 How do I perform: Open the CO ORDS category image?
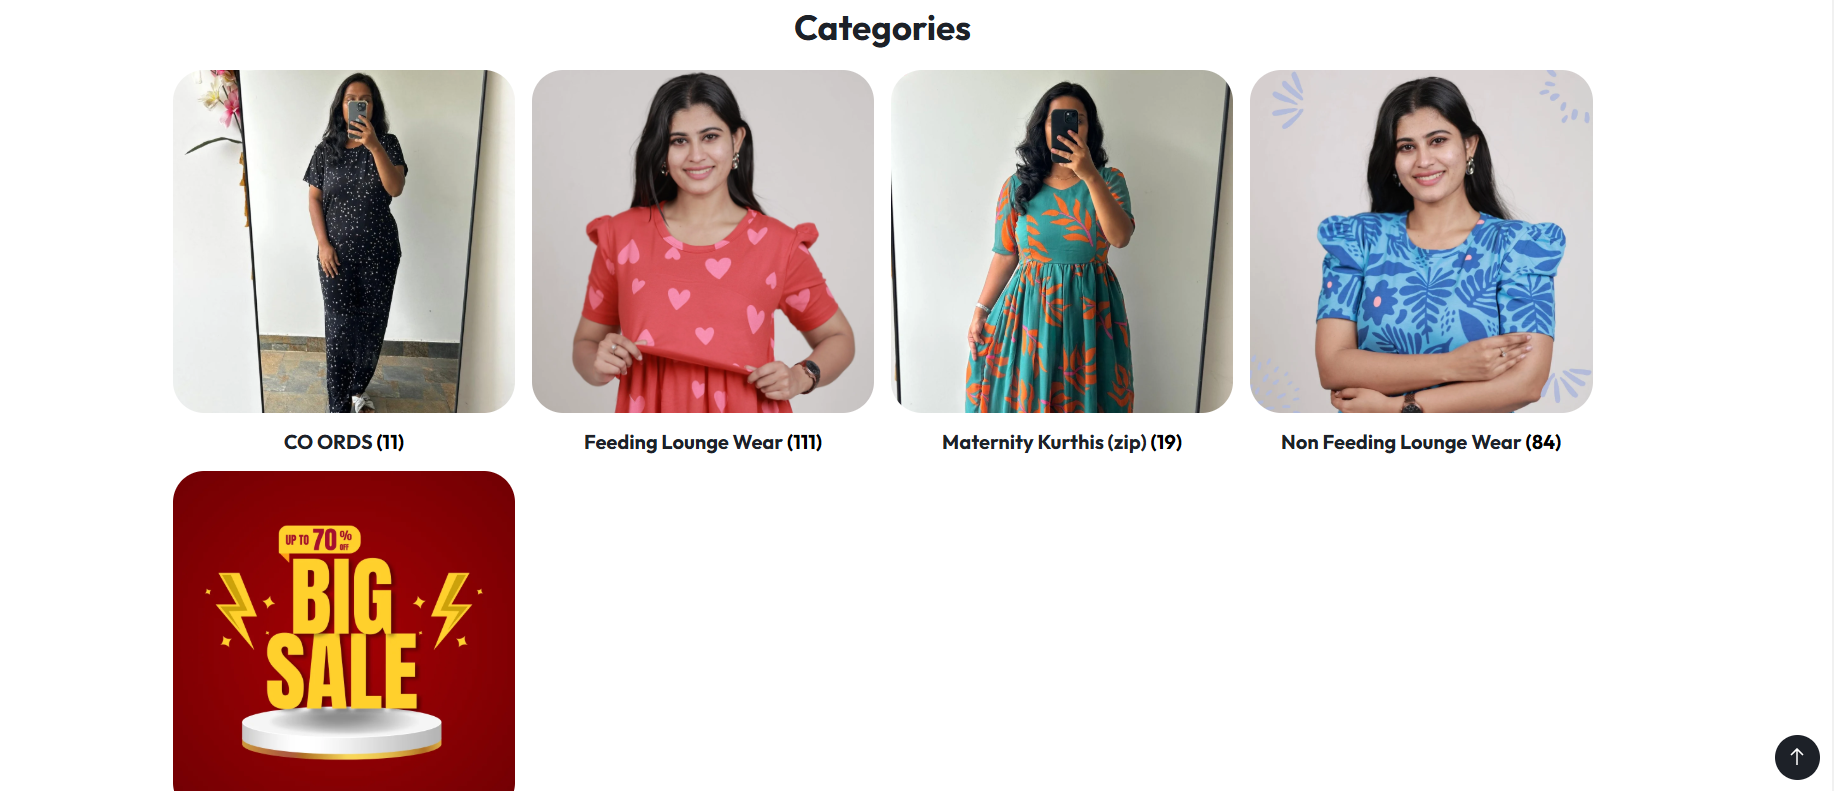(344, 241)
